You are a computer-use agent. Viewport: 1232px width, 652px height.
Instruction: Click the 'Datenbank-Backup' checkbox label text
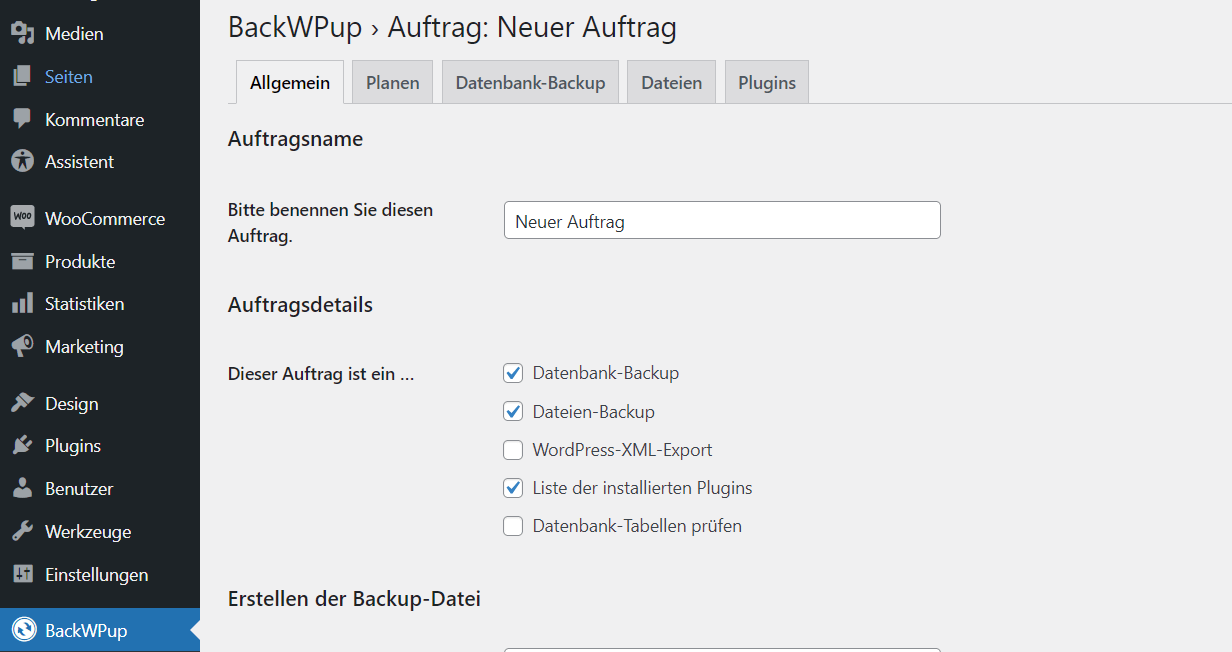[x=606, y=373]
